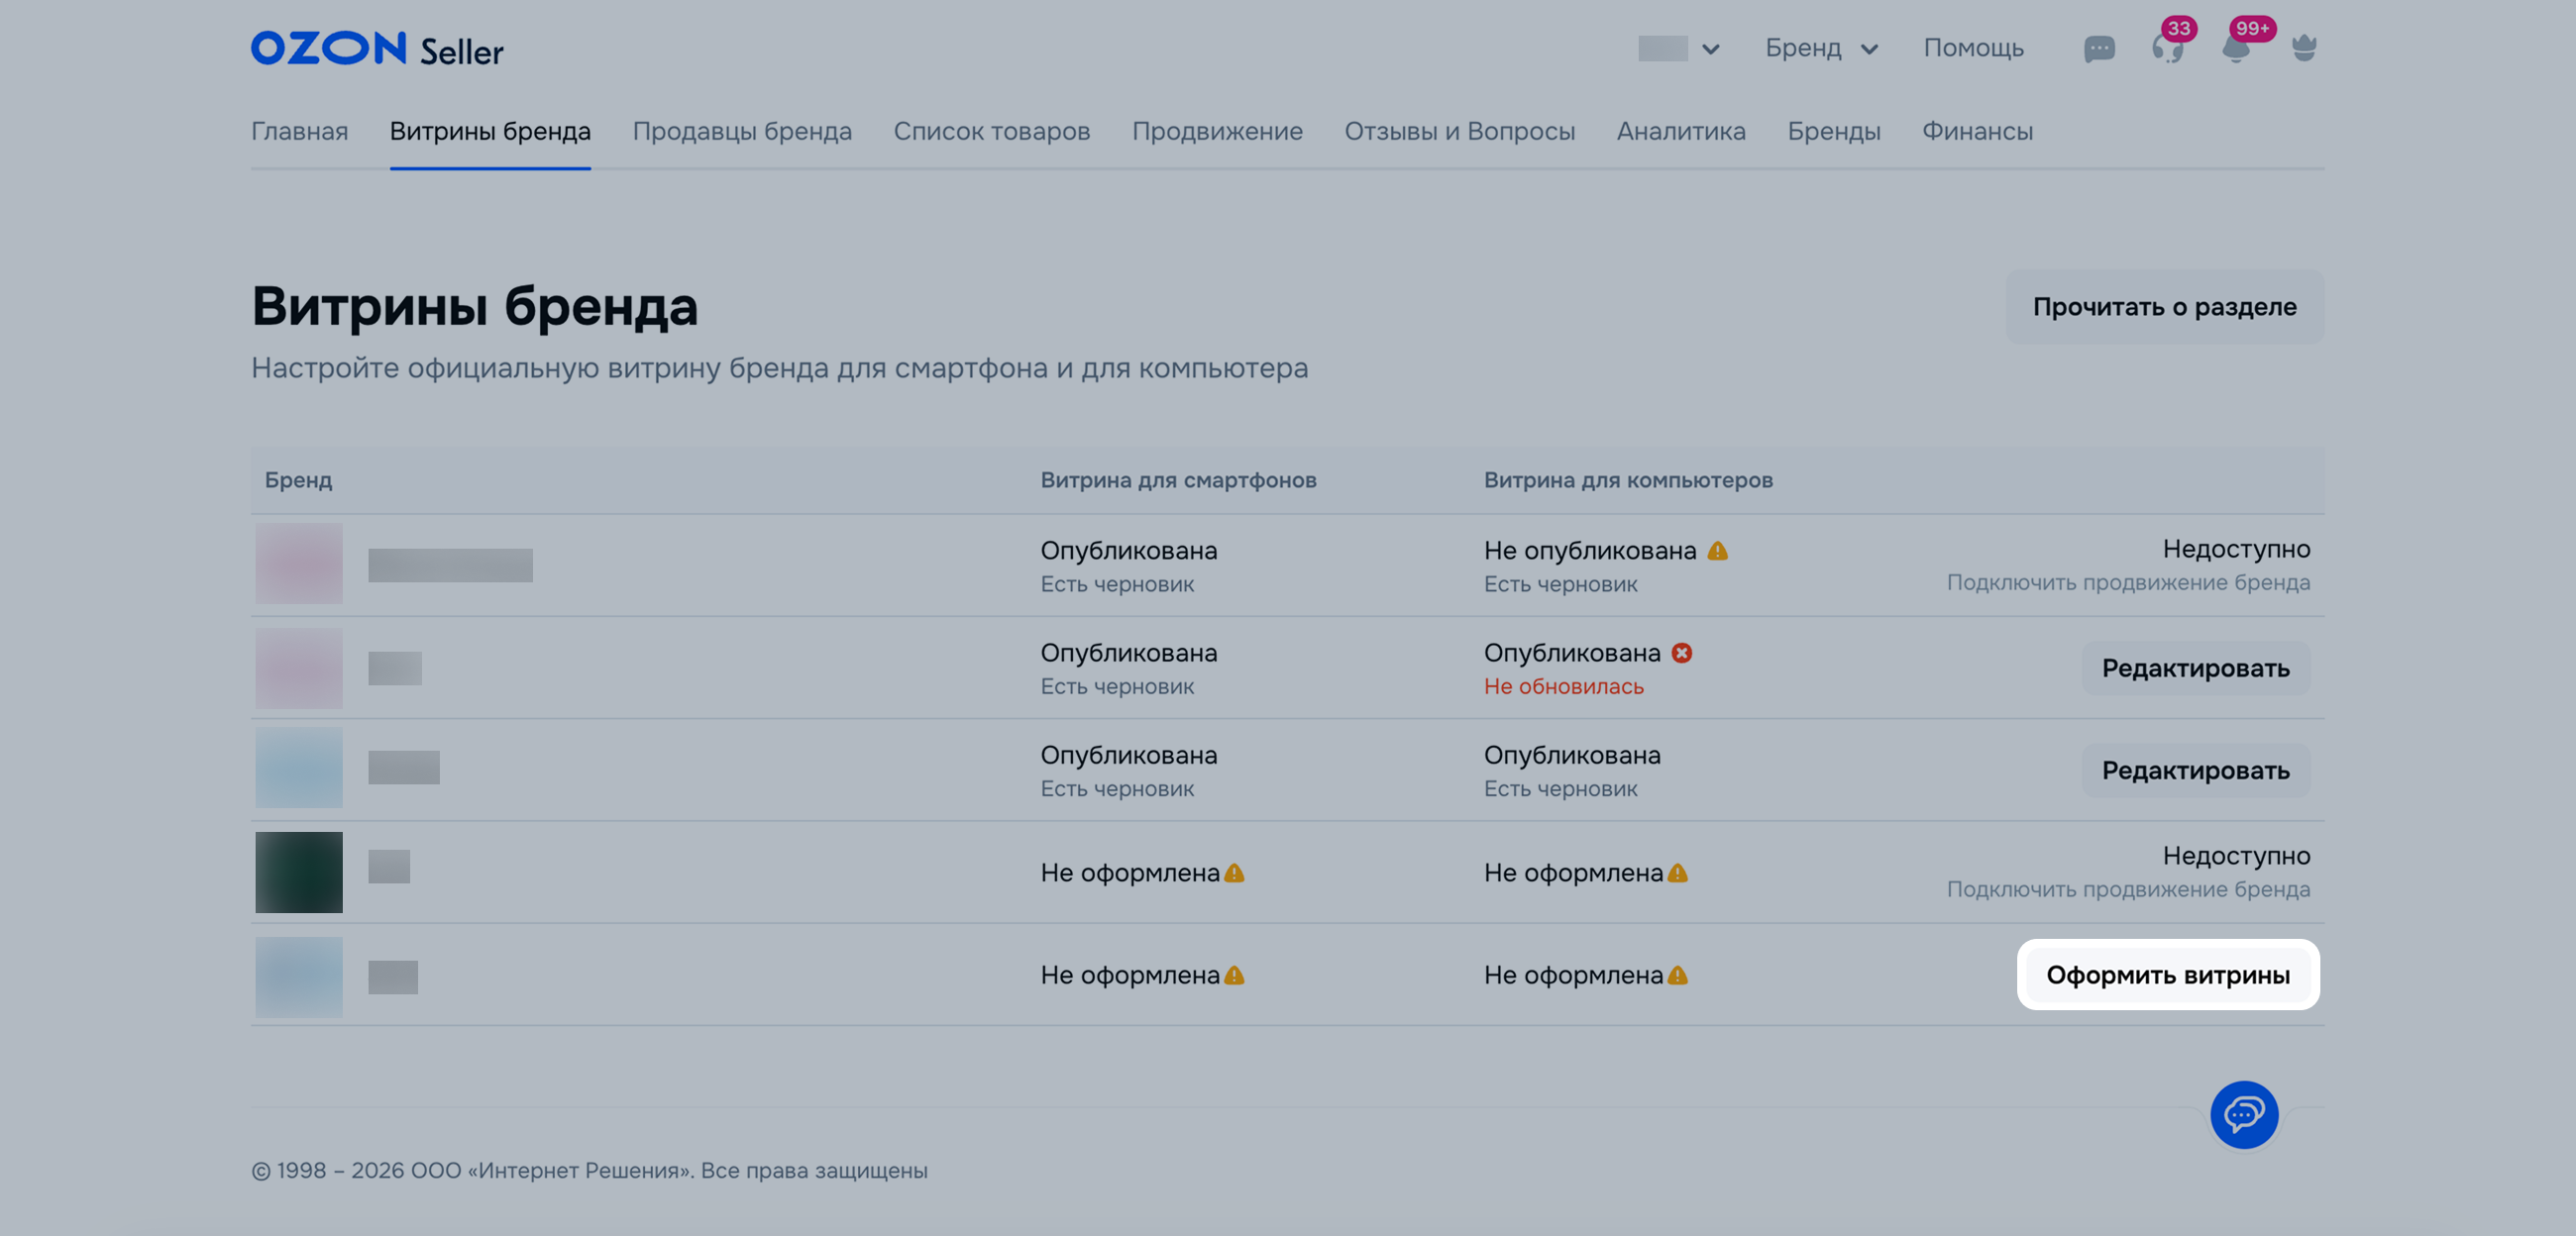Expand the blurred account selector dropdown
This screenshot has width=2576, height=1236.
(x=1679, y=48)
